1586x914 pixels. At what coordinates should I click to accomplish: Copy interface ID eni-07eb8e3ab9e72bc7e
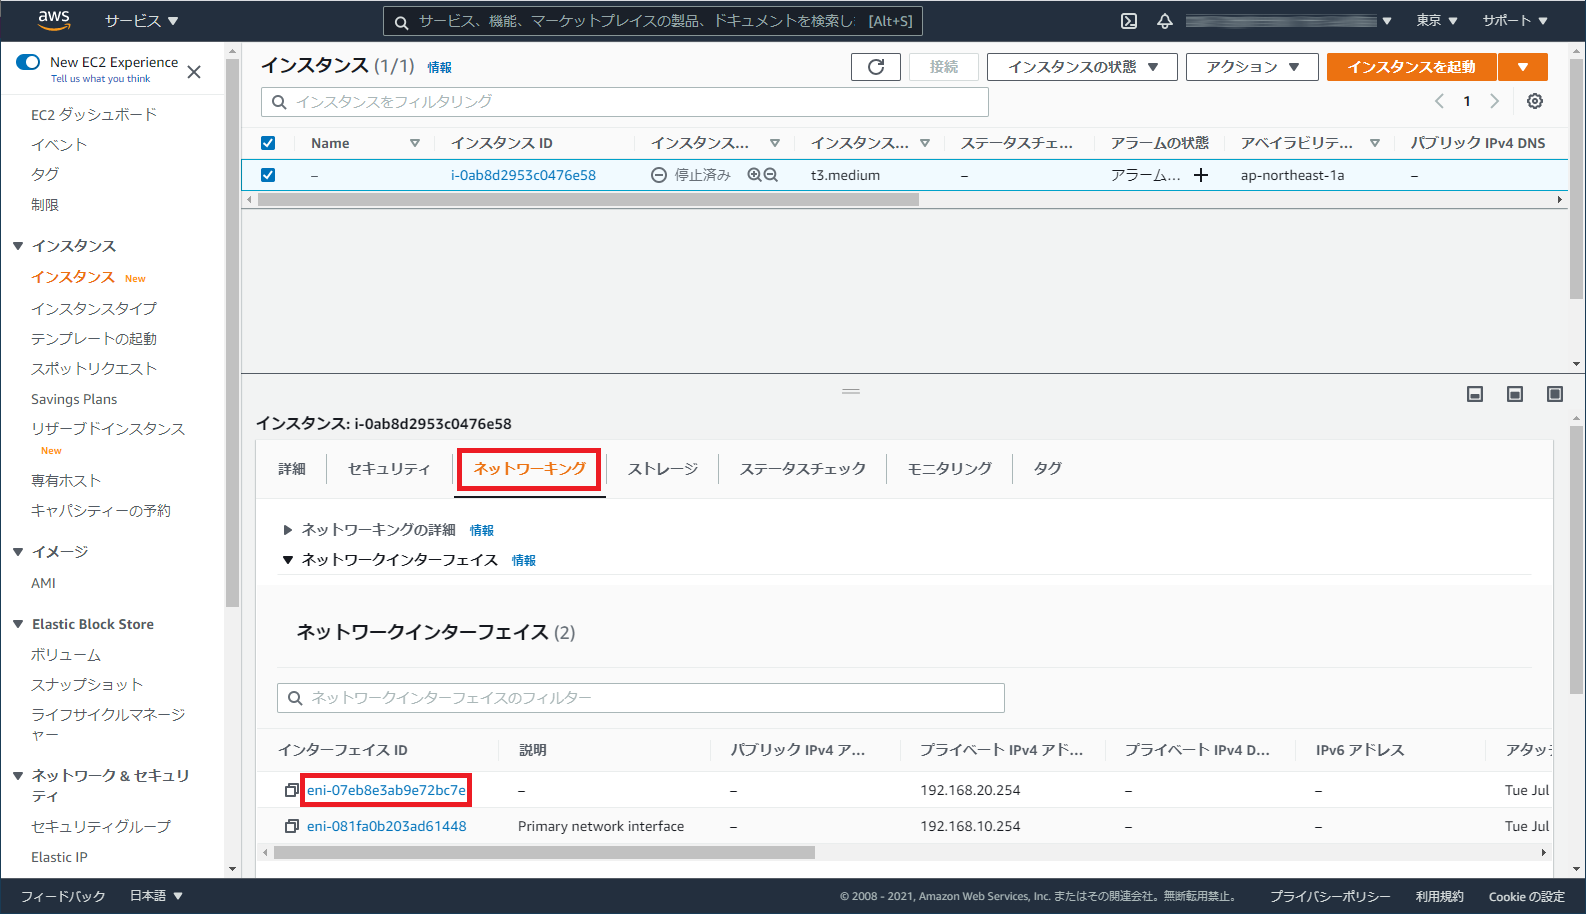point(291,790)
